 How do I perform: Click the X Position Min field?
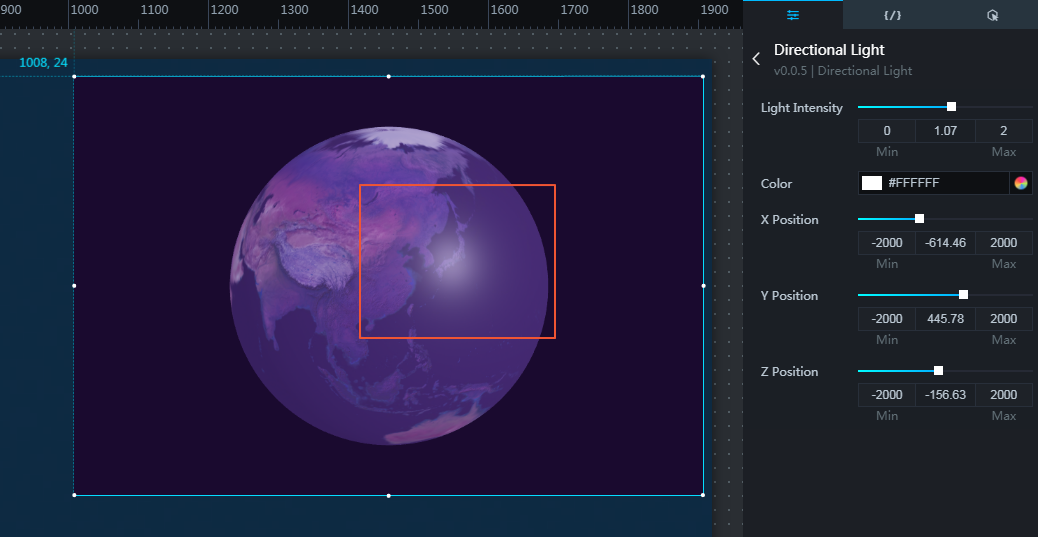(x=887, y=243)
